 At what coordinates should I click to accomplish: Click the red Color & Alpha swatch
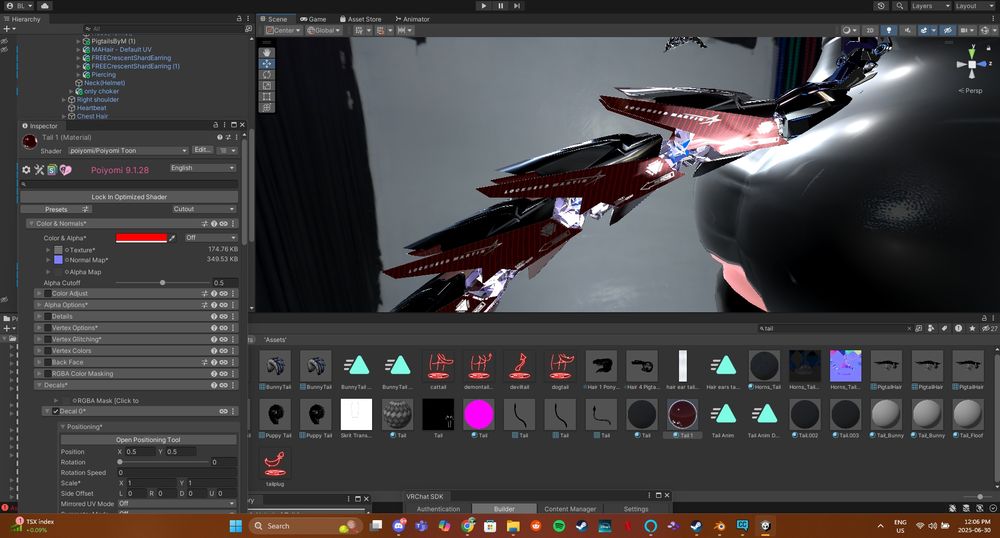[141, 238]
